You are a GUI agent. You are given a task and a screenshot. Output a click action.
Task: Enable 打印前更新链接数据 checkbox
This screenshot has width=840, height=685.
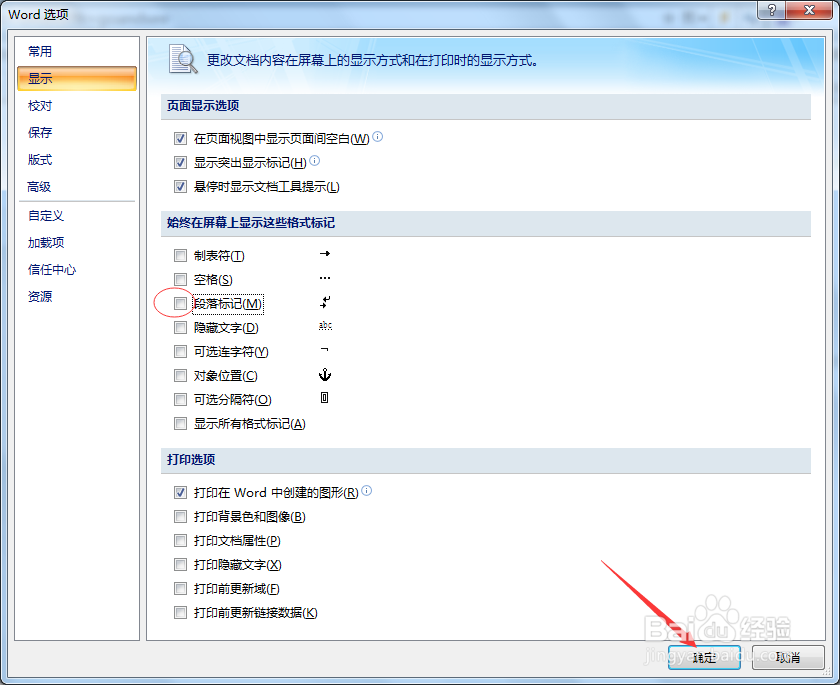[x=181, y=612]
